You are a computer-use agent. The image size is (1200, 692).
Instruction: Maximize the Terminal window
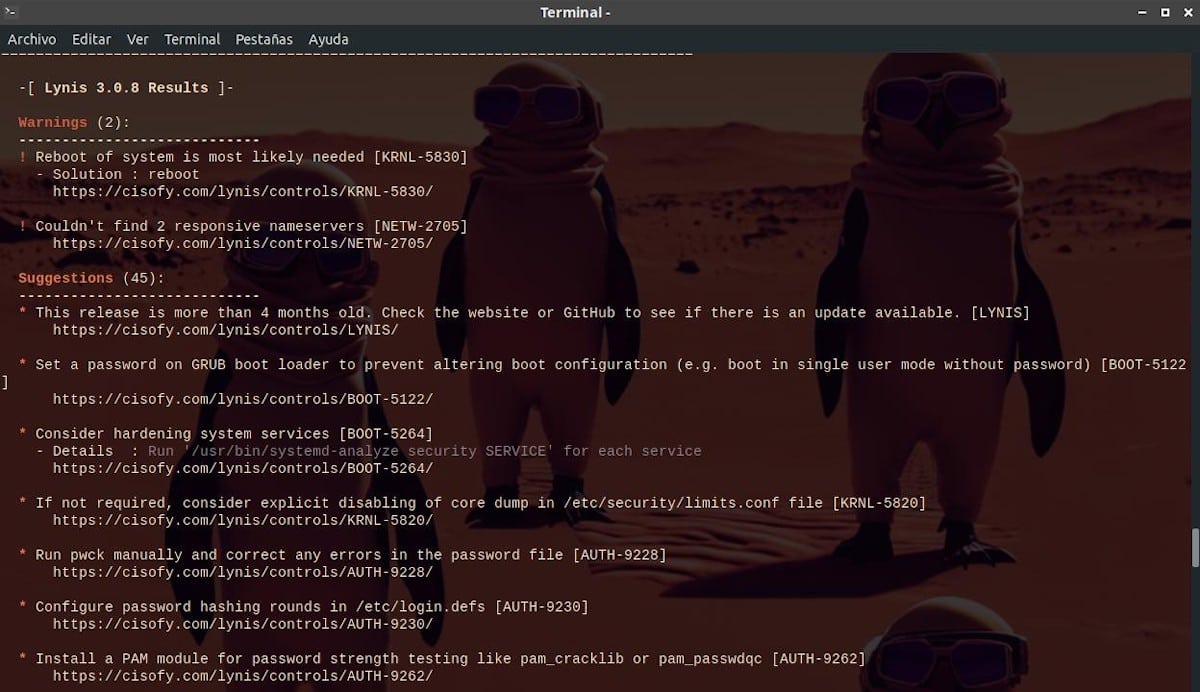point(1165,12)
